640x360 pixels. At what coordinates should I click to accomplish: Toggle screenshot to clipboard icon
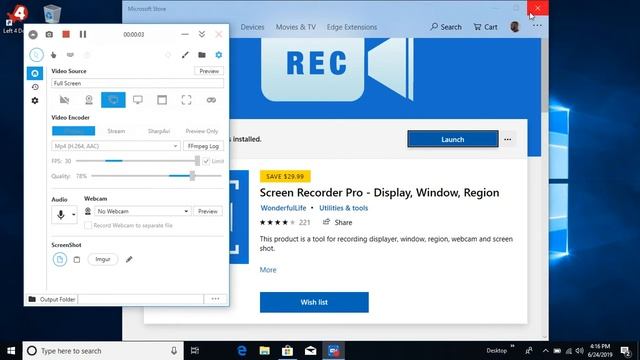point(77,260)
